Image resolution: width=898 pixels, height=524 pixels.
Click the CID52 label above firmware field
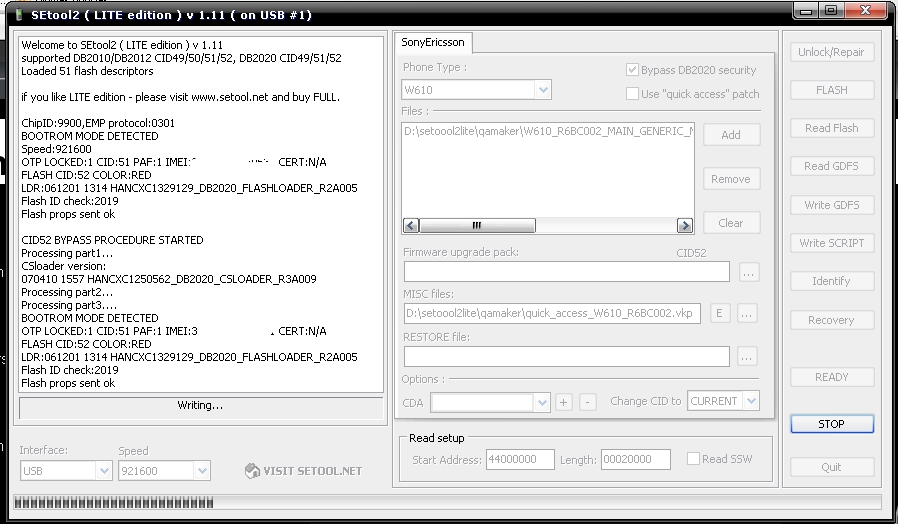[x=691, y=253]
